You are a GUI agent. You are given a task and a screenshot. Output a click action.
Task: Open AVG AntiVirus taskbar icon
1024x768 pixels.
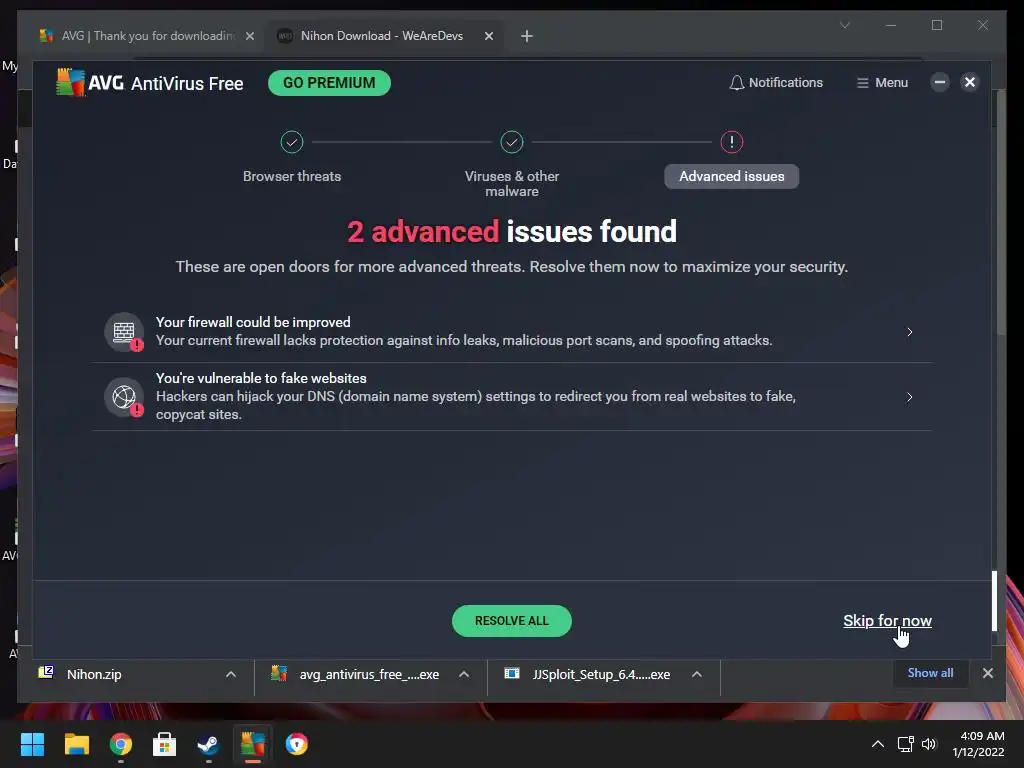253,744
